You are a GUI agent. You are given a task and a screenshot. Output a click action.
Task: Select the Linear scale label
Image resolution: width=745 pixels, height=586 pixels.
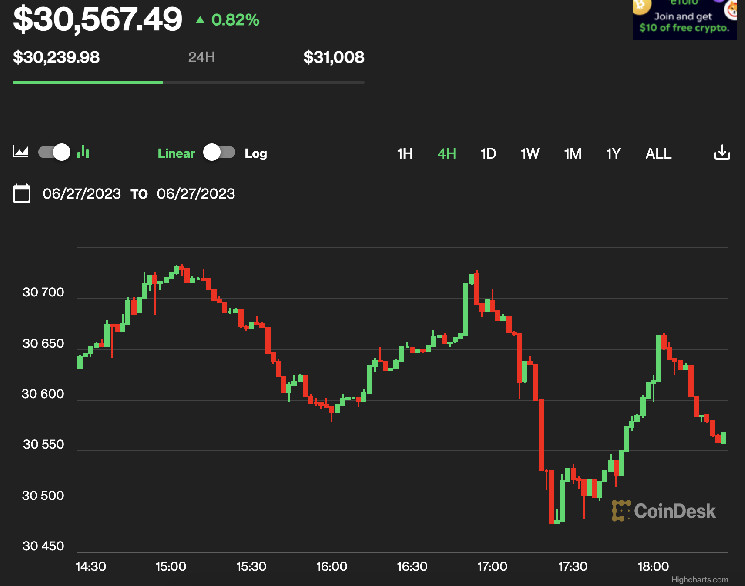click(176, 154)
